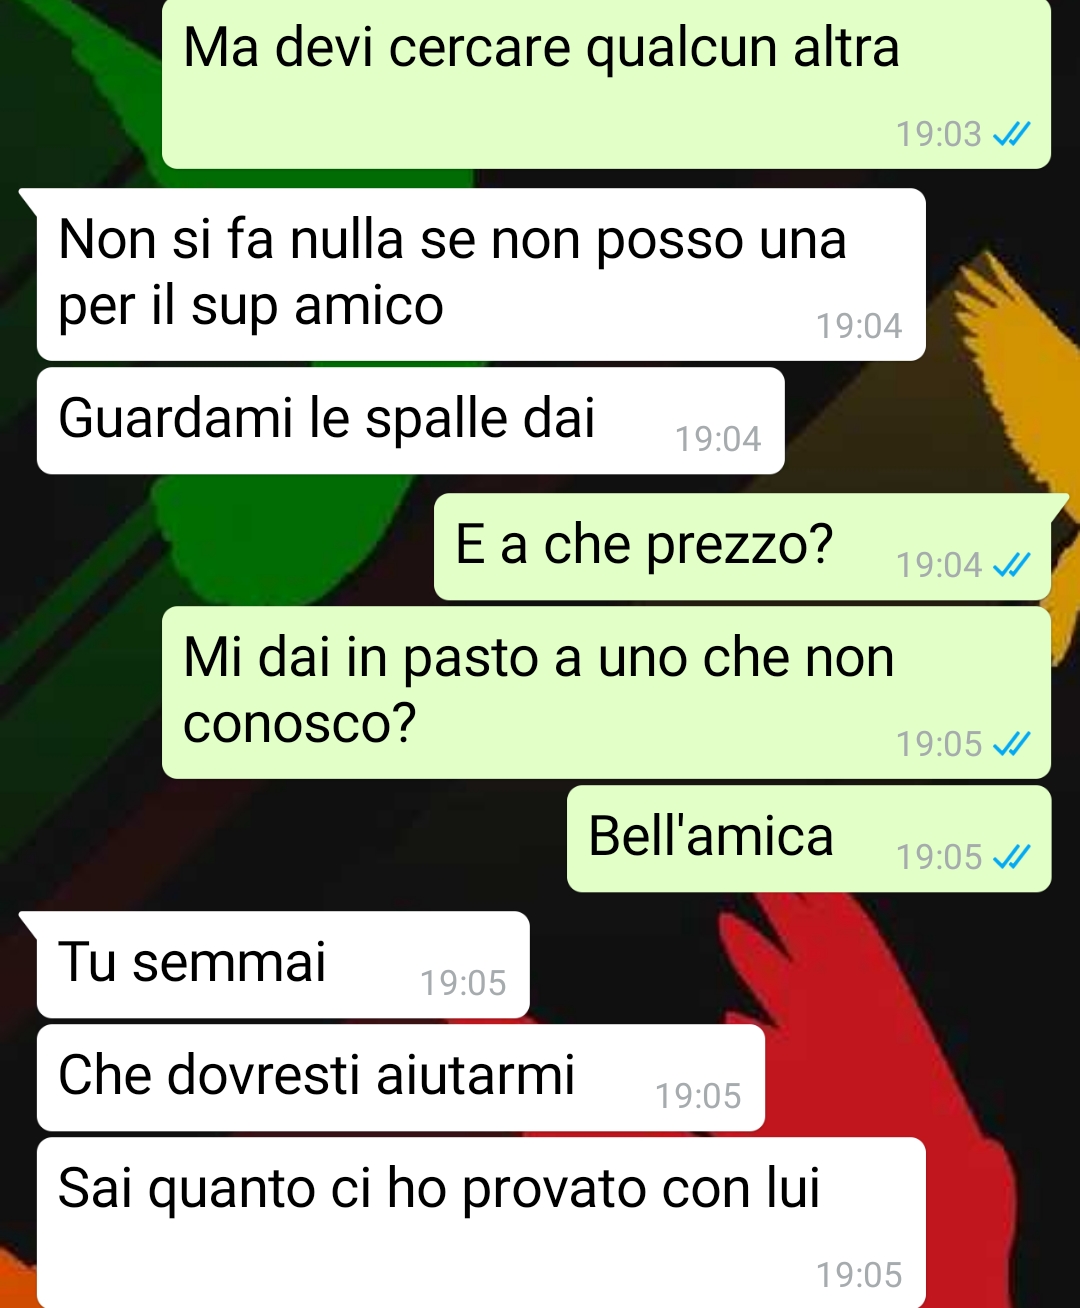Select "Mi dai in pasto a uno" message
Screen dimensions: 1080x1308
pyautogui.click(x=606, y=693)
